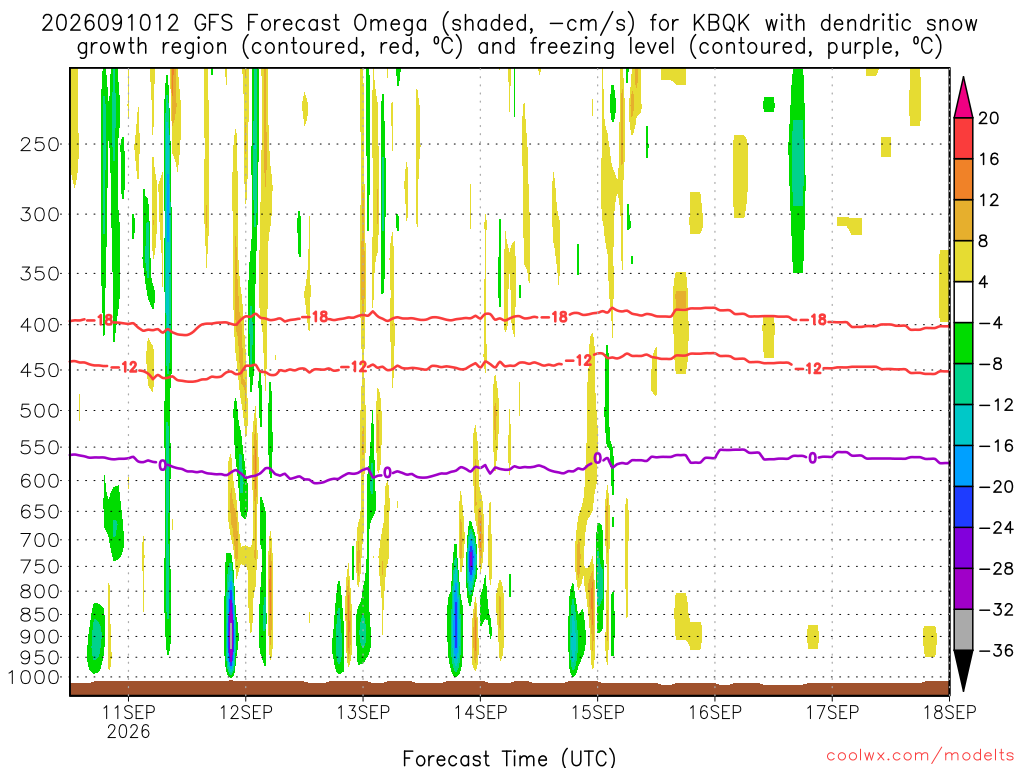The image size is (1024, 768).
Task: Click the coolwx.com/modelts link
Action: point(920,756)
